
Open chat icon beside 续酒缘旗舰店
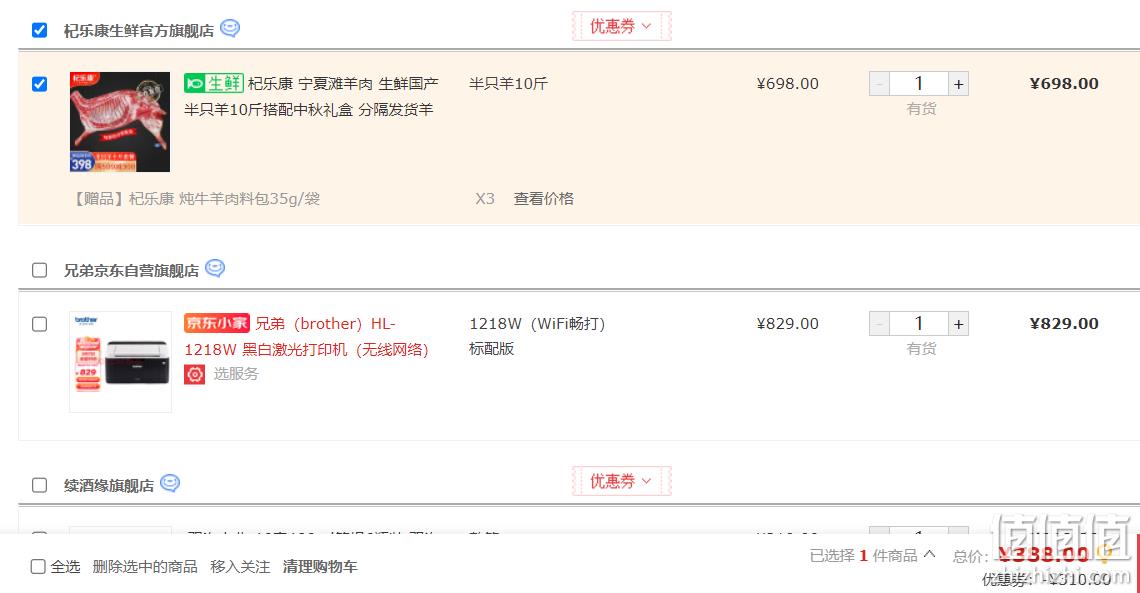click(169, 483)
